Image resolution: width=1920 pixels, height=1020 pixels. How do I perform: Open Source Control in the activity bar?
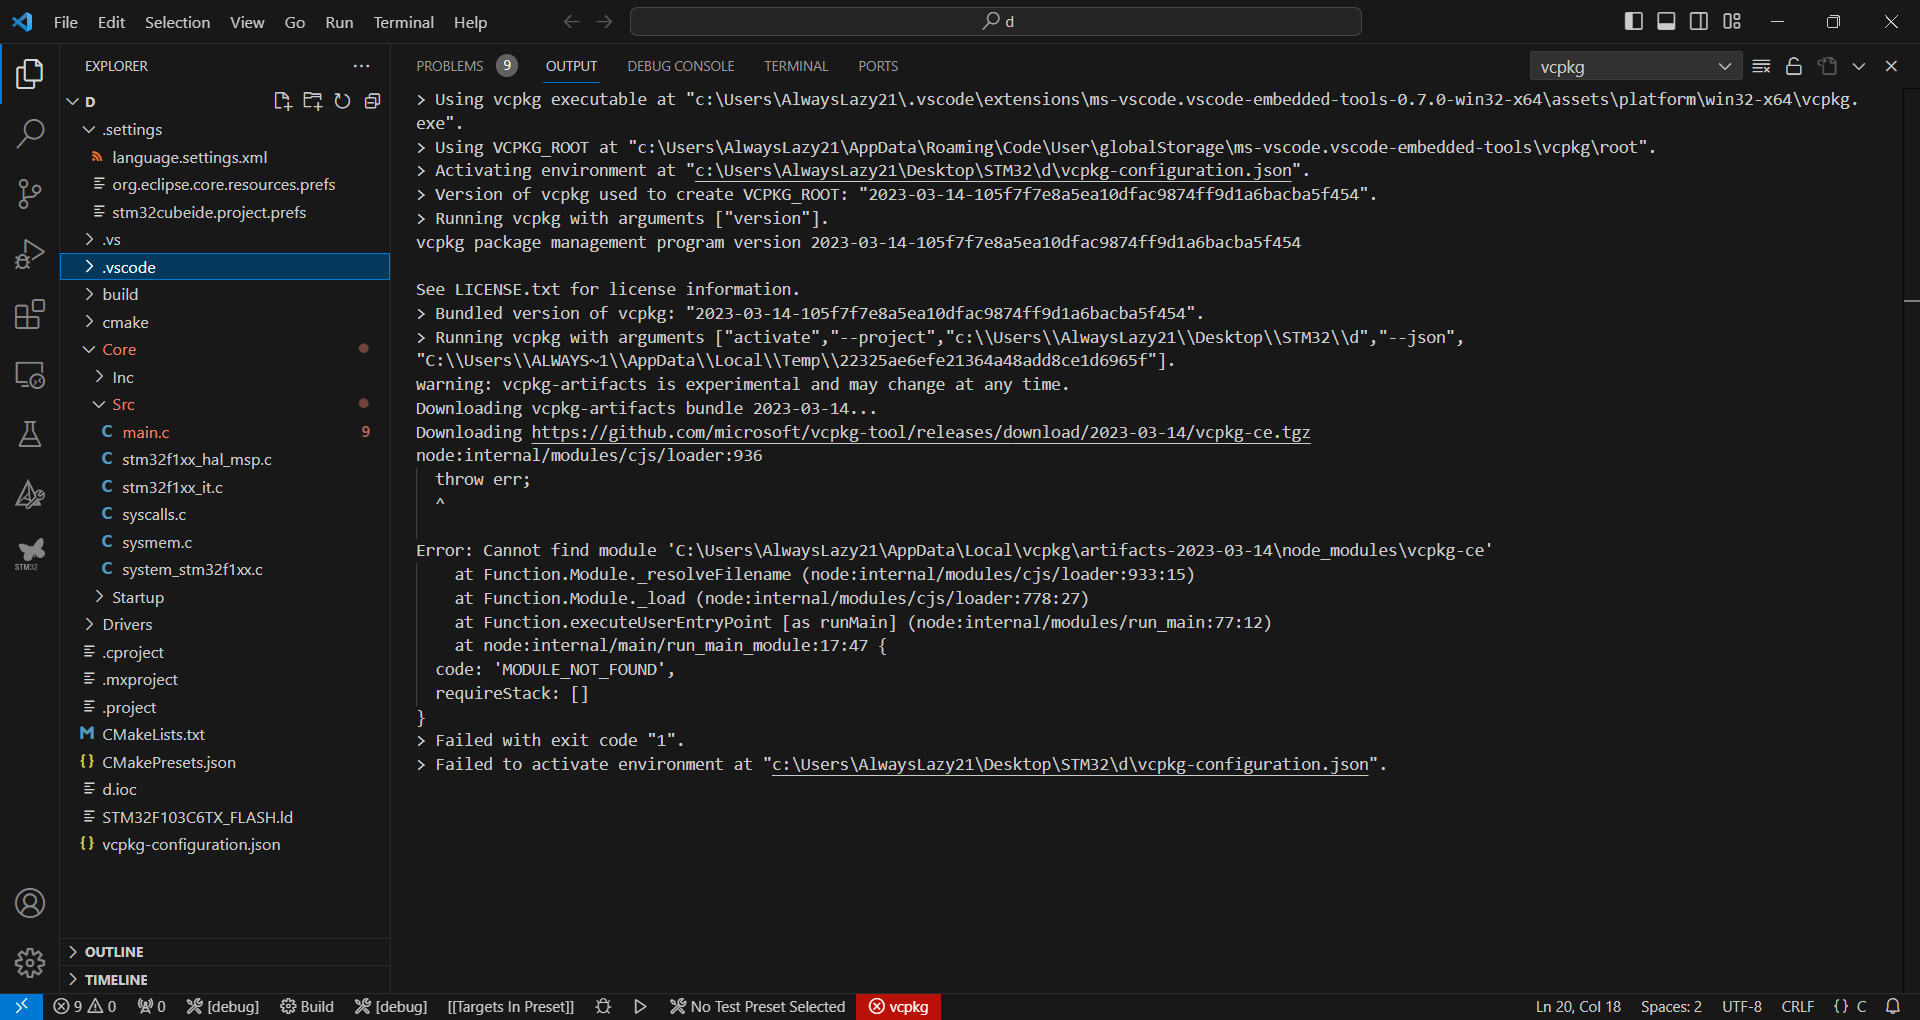(30, 193)
